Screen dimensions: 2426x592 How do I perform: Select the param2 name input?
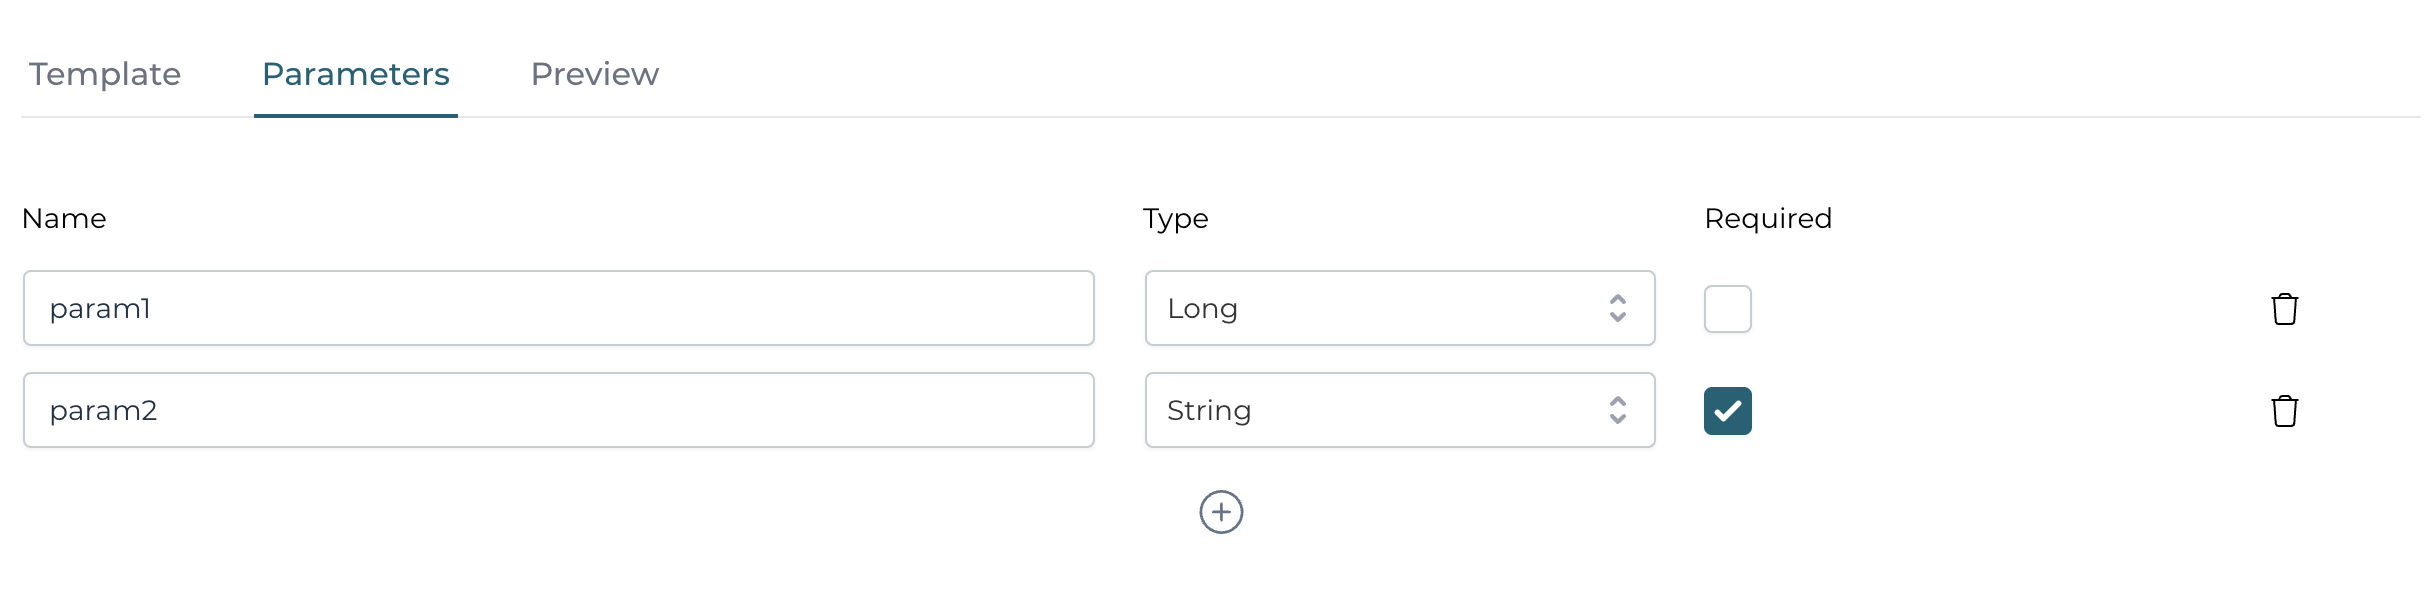(558, 410)
